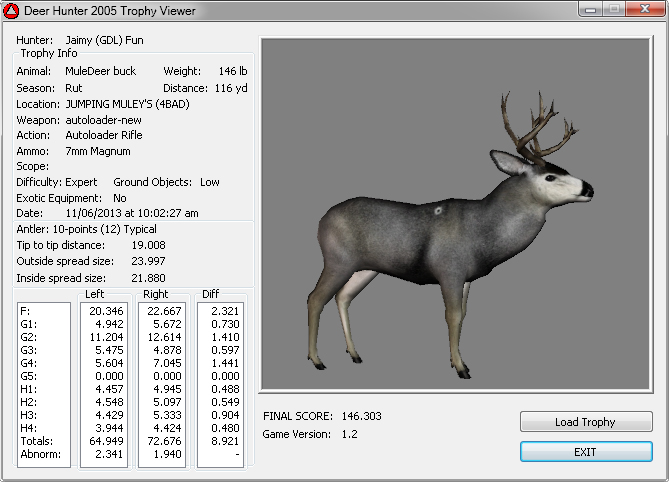
Task: Minimize the Trophy Viewer window
Action: (x=590, y=9)
